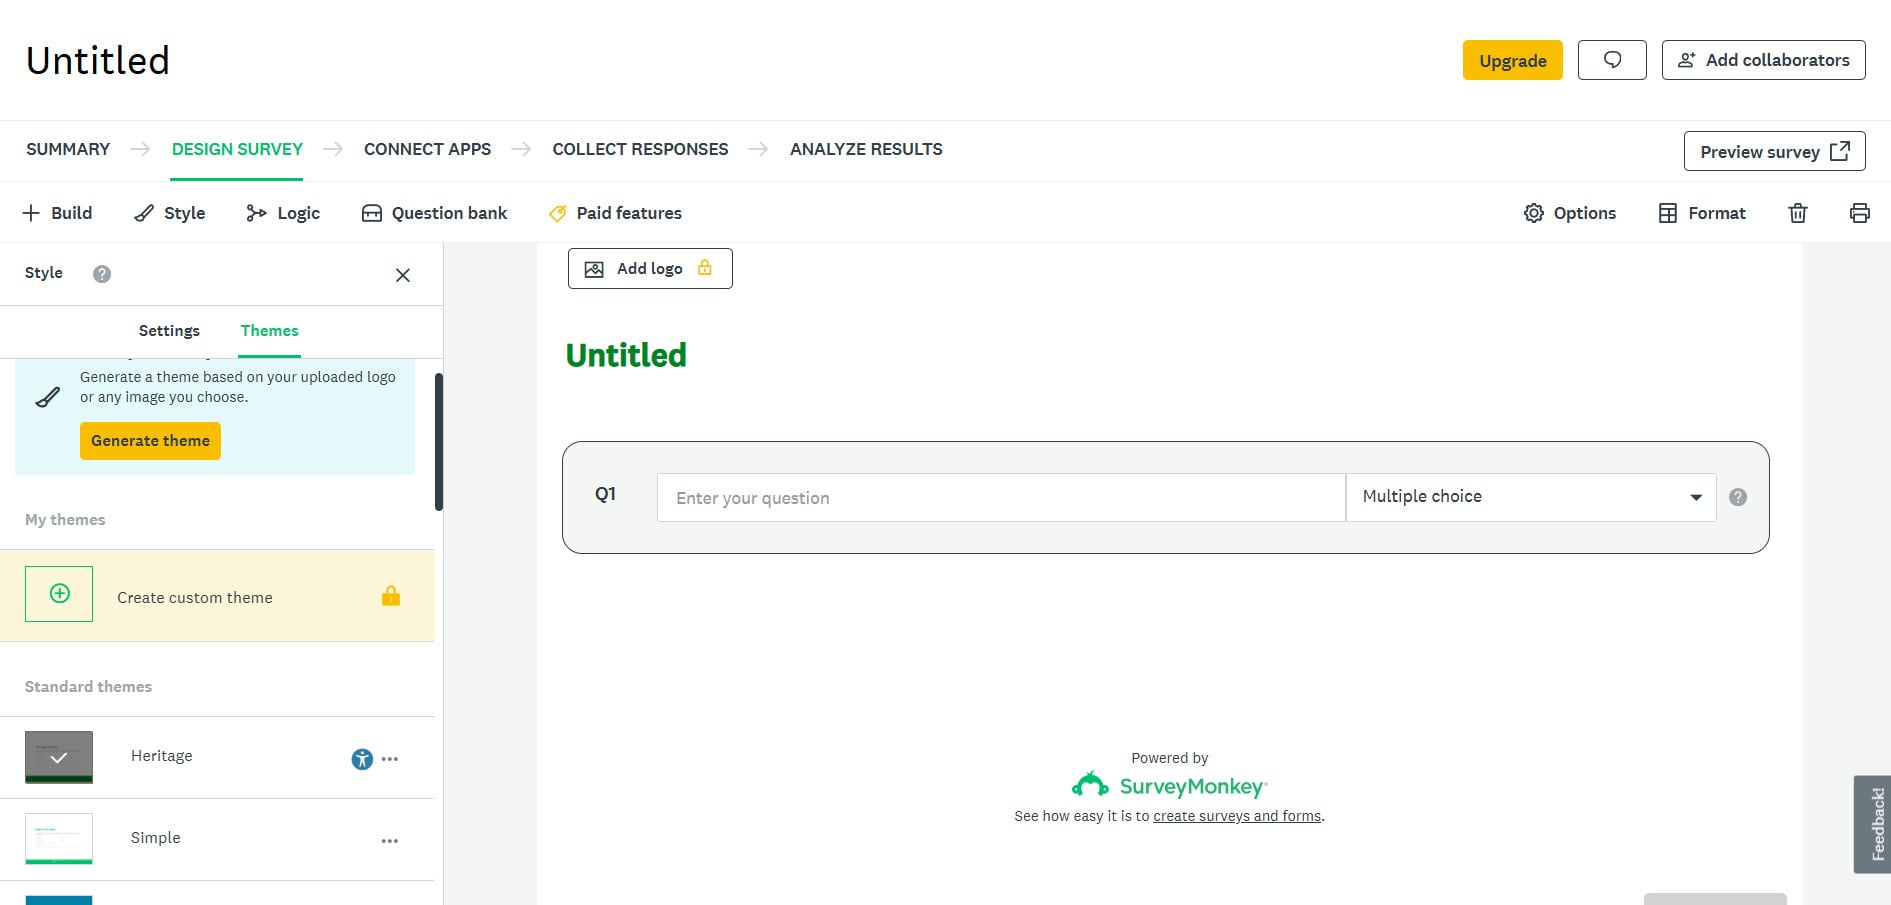Click the trash delete icon
The height and width of the screenshot is (905, 1891).
point(1798,213)
